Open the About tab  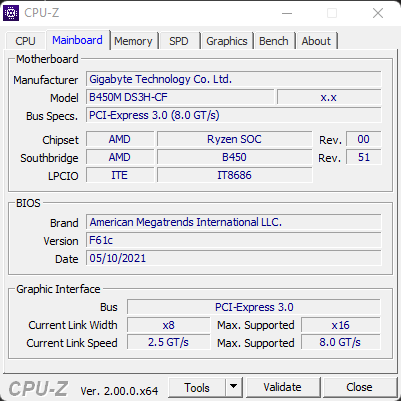[x=316, y=41]
